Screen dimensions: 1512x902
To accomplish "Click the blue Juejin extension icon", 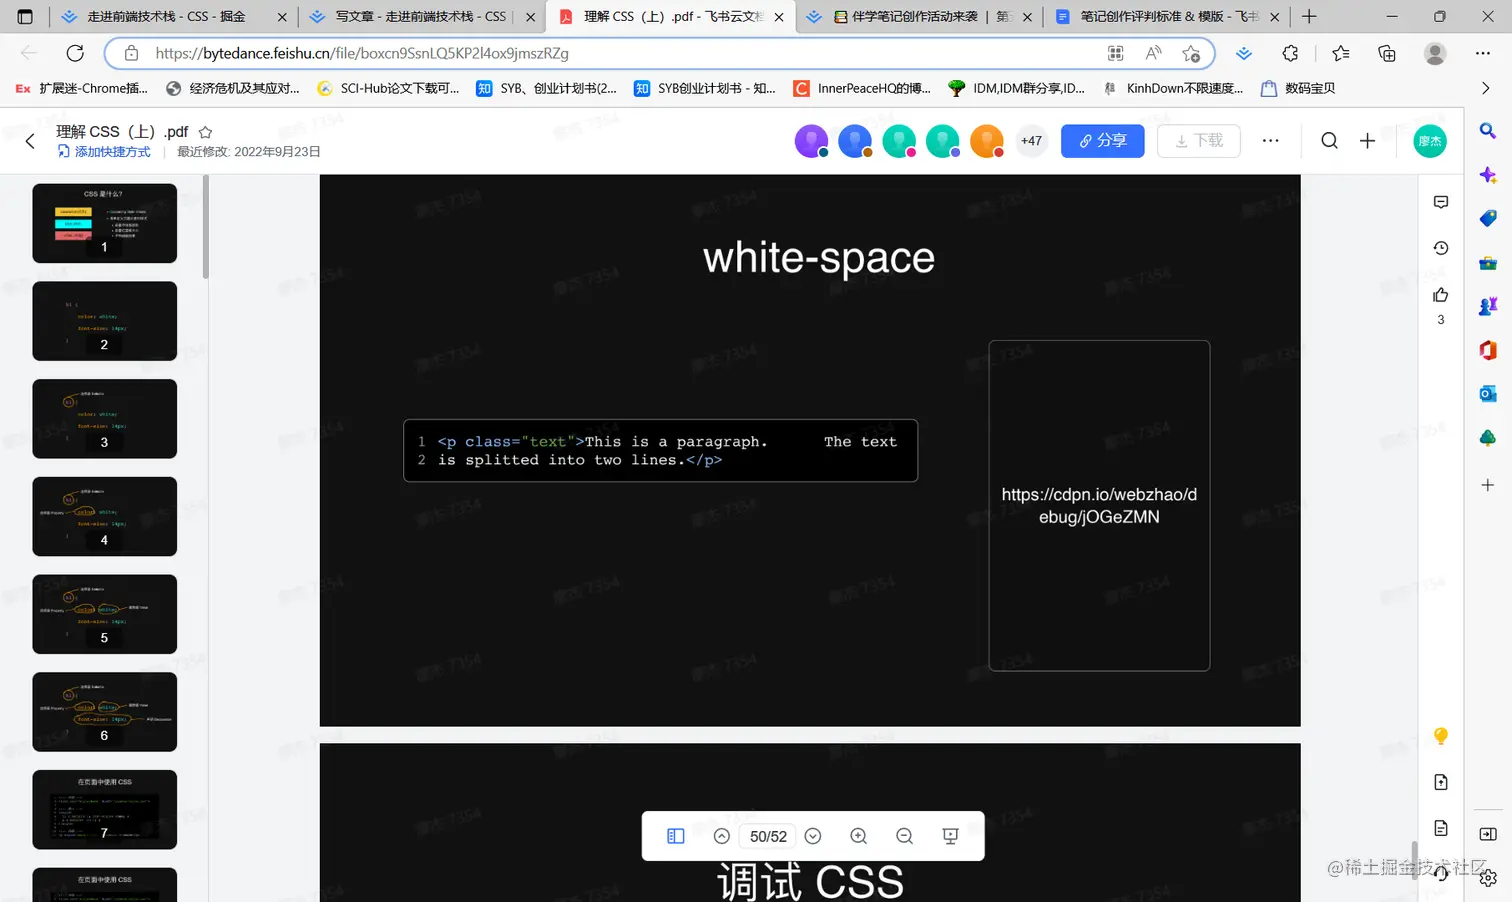I will [1244, 53].
